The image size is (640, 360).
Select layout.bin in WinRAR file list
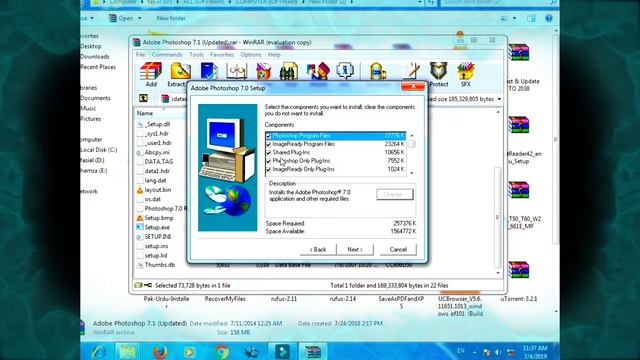point(158,190)
